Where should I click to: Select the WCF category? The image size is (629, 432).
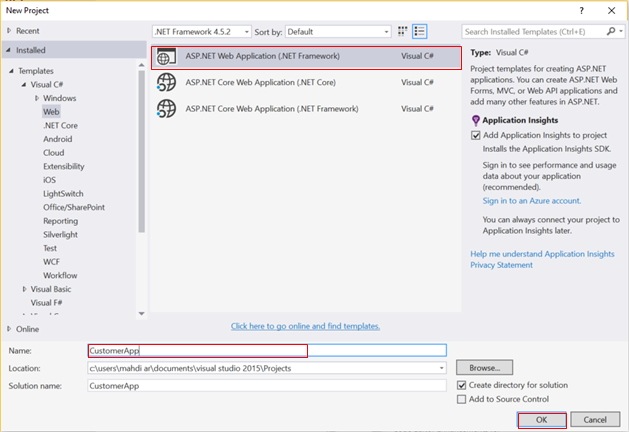click(x=51, y=262)
